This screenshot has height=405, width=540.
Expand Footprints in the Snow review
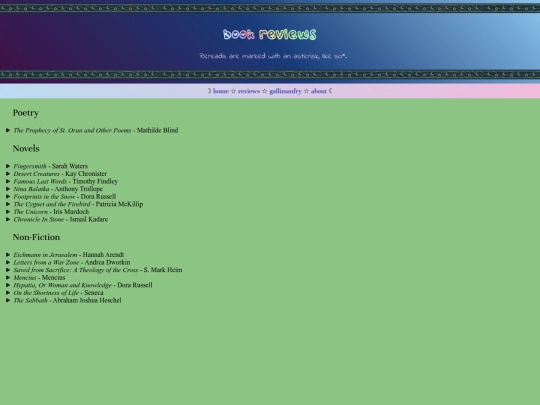pos(61,196)
